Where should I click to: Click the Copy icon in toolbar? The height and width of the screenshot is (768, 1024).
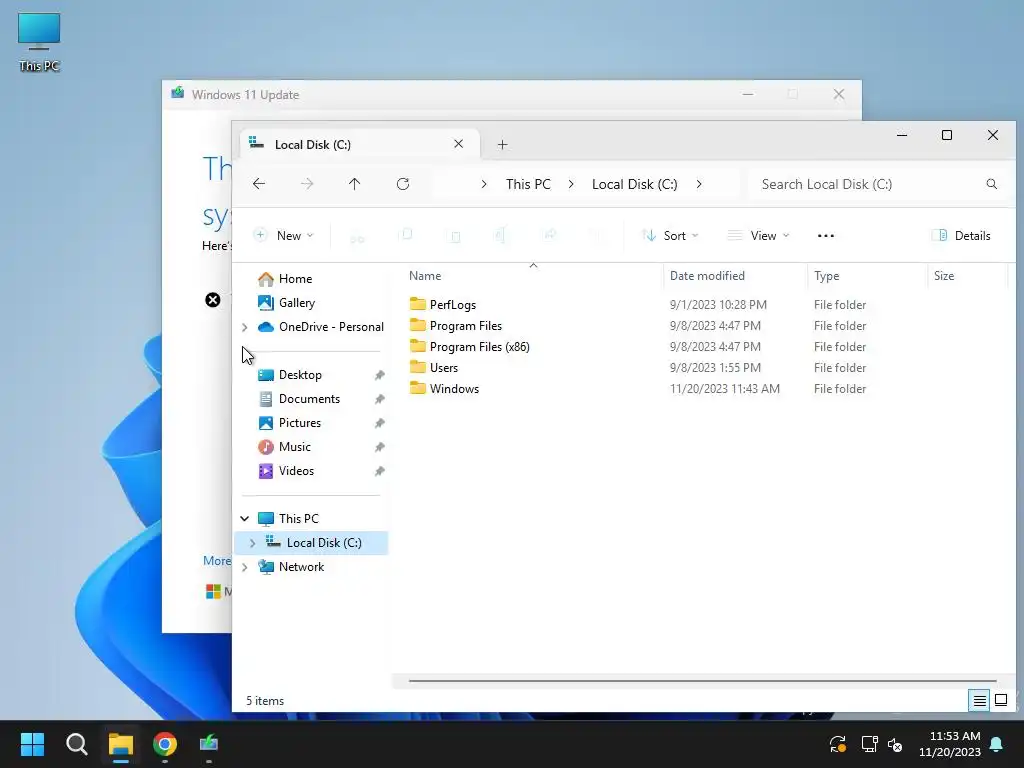click(406, 235)
